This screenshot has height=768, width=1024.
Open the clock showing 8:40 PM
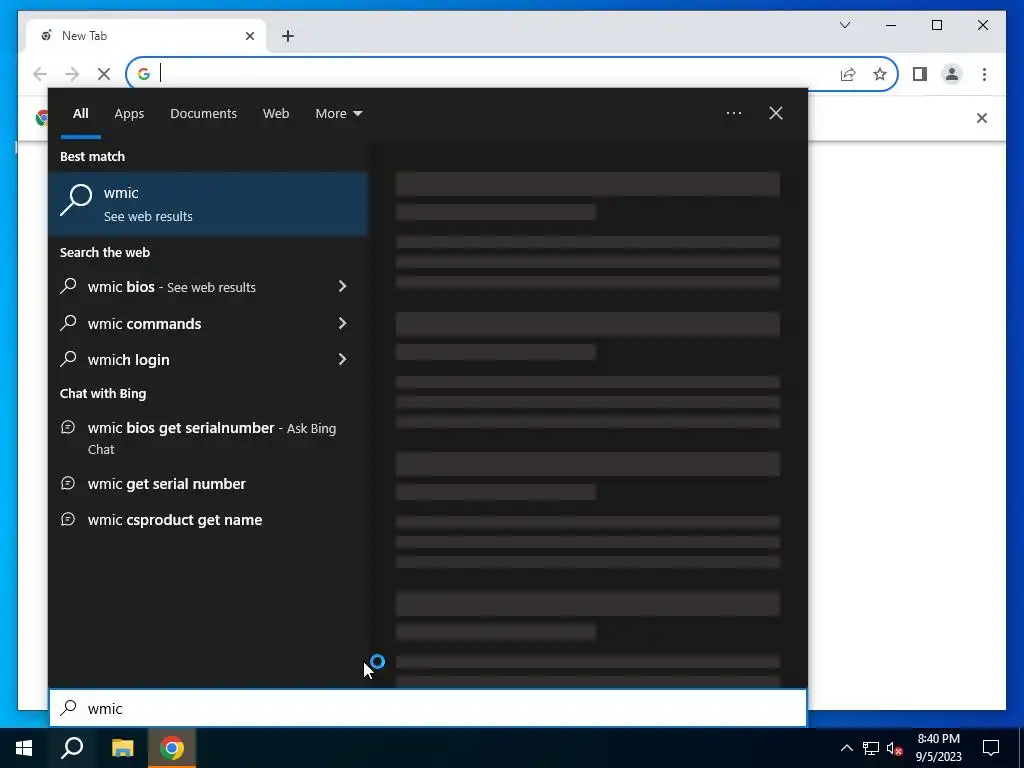938,748
